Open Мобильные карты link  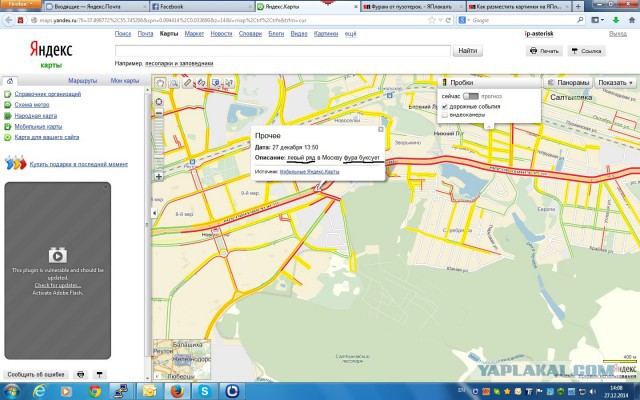(x=38, y=127)
